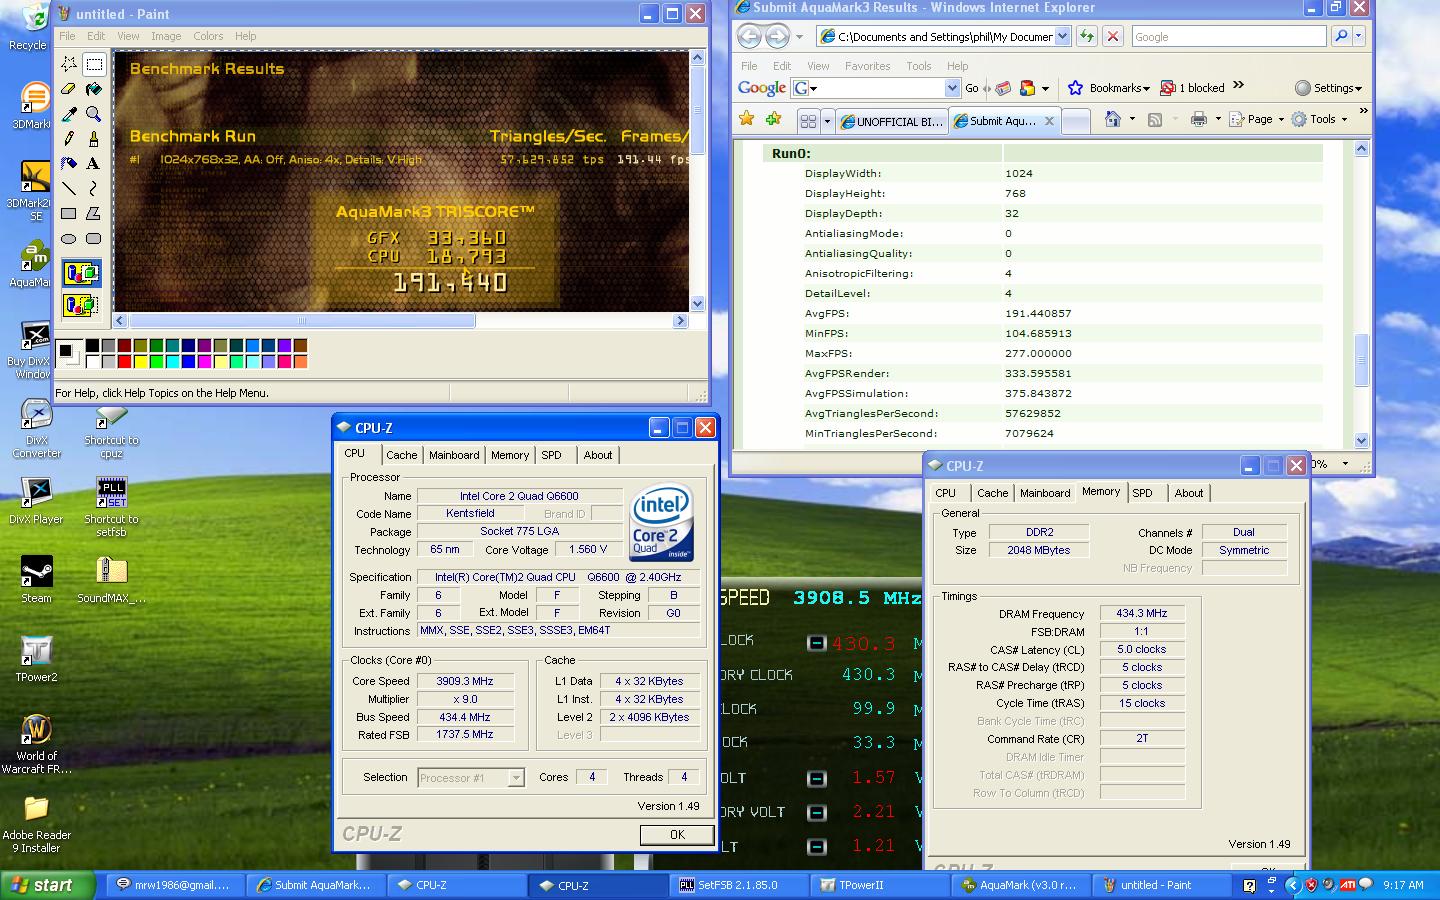Choose the Fill With Color bucket tool
This screenshot has width=1440, height=900.
[94, 89]
